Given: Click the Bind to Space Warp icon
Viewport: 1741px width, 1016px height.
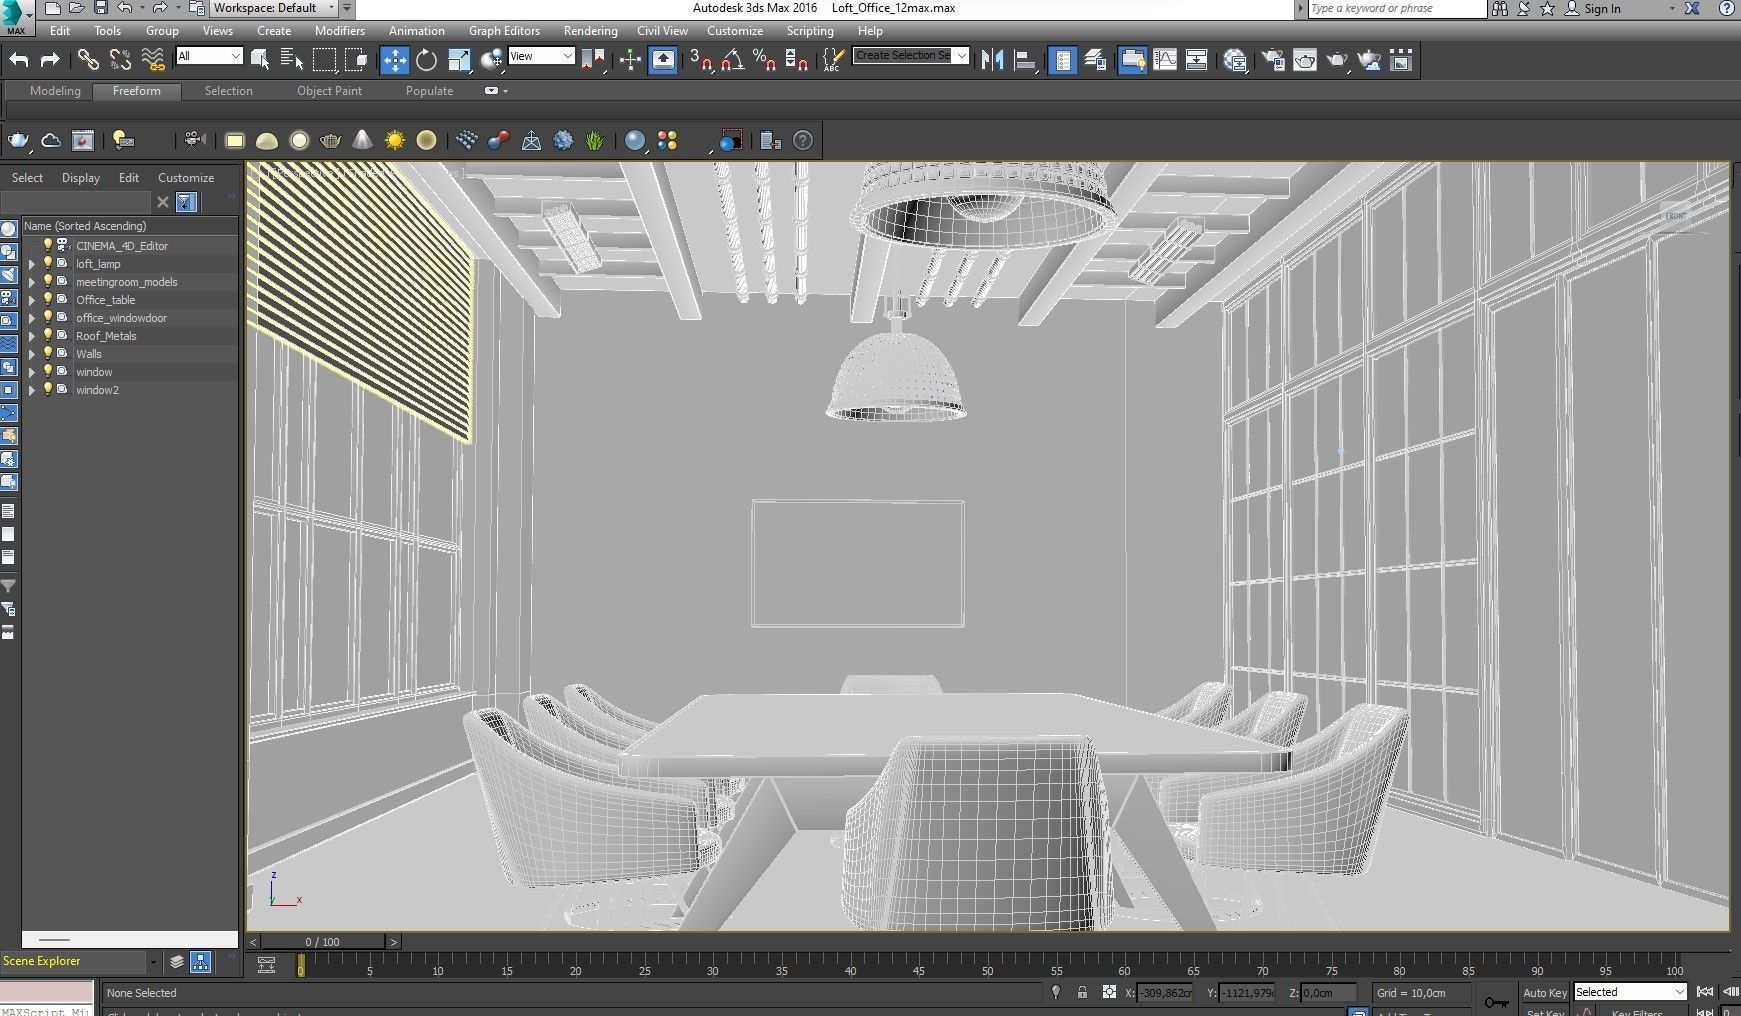Looking at the screenshot, I should (153, 60).
